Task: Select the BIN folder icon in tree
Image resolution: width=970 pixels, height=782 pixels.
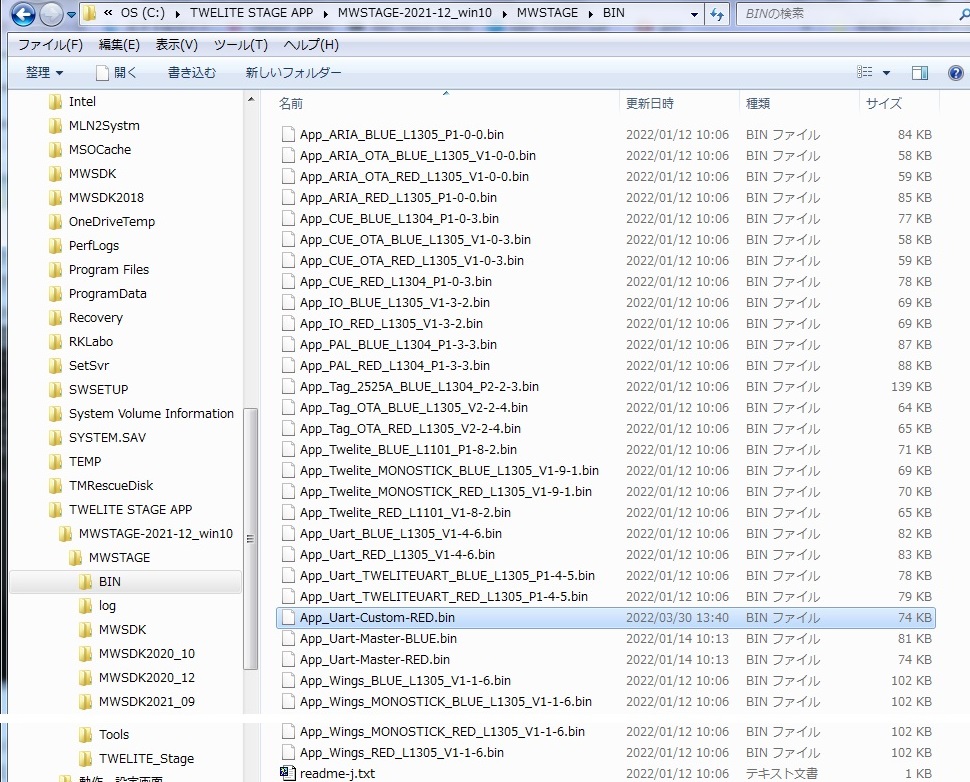Action: (x=85, y=582)
